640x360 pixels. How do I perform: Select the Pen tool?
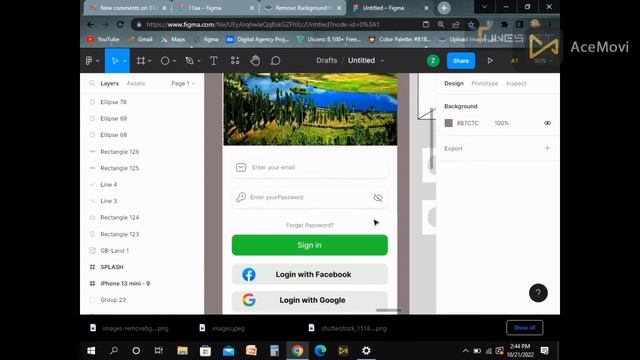click(189, 61)
